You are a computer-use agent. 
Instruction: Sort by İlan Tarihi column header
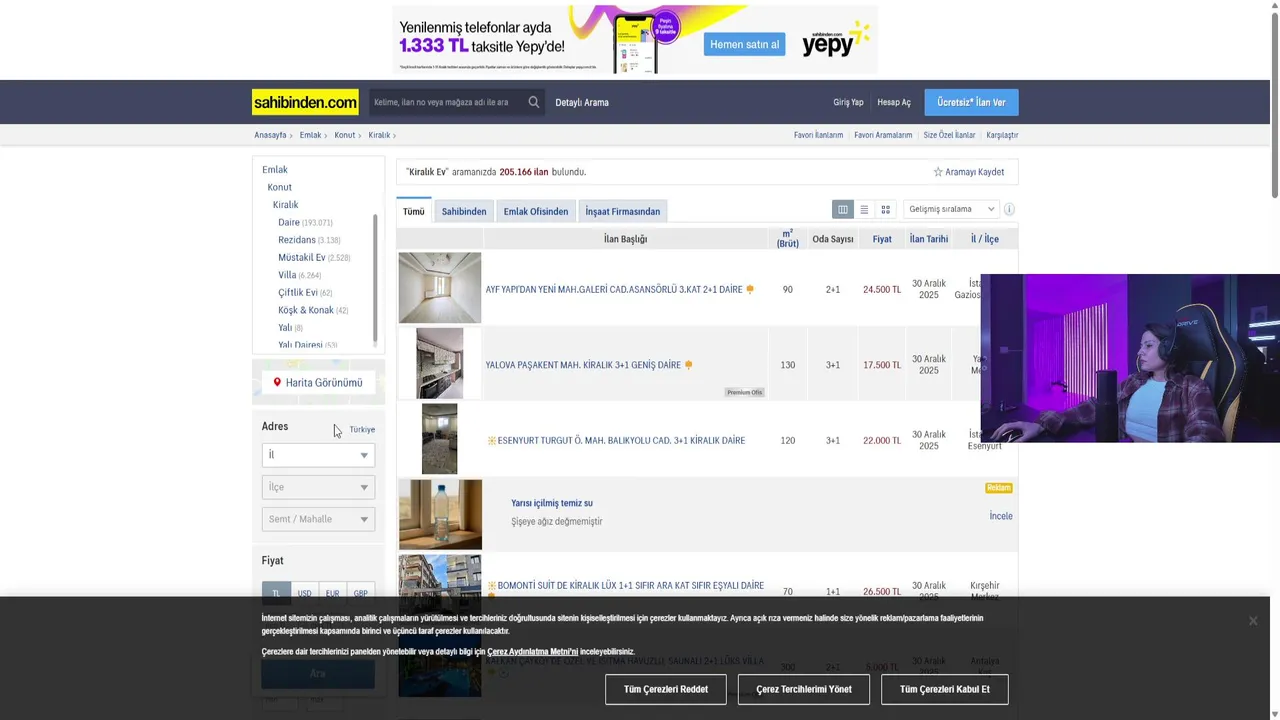click(929, 239)
